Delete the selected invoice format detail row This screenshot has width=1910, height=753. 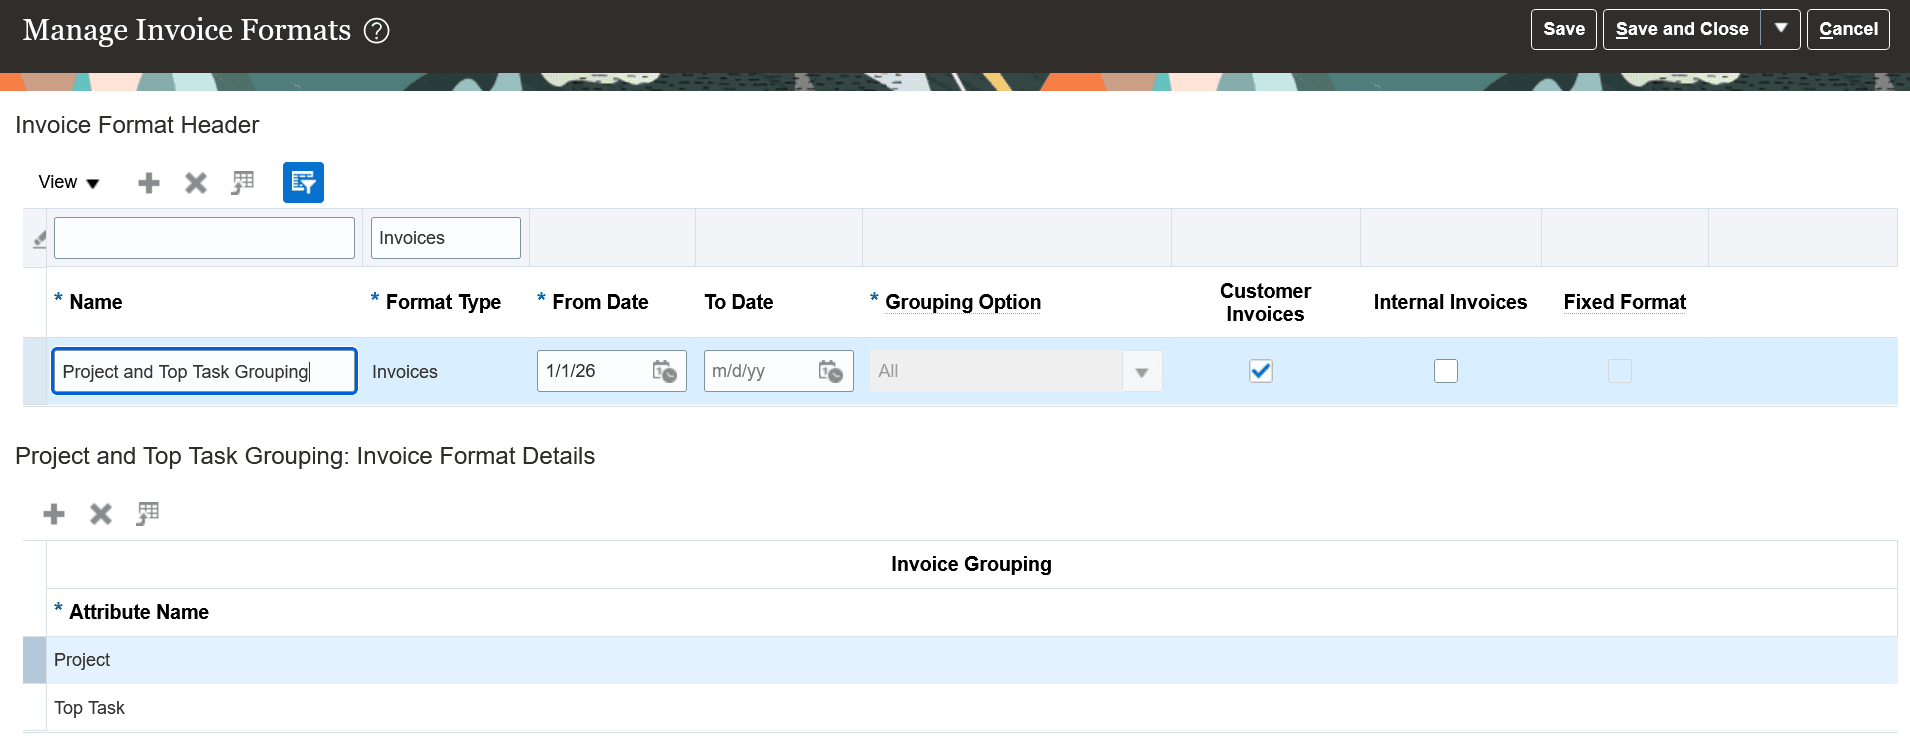click(x=101, y=514)
